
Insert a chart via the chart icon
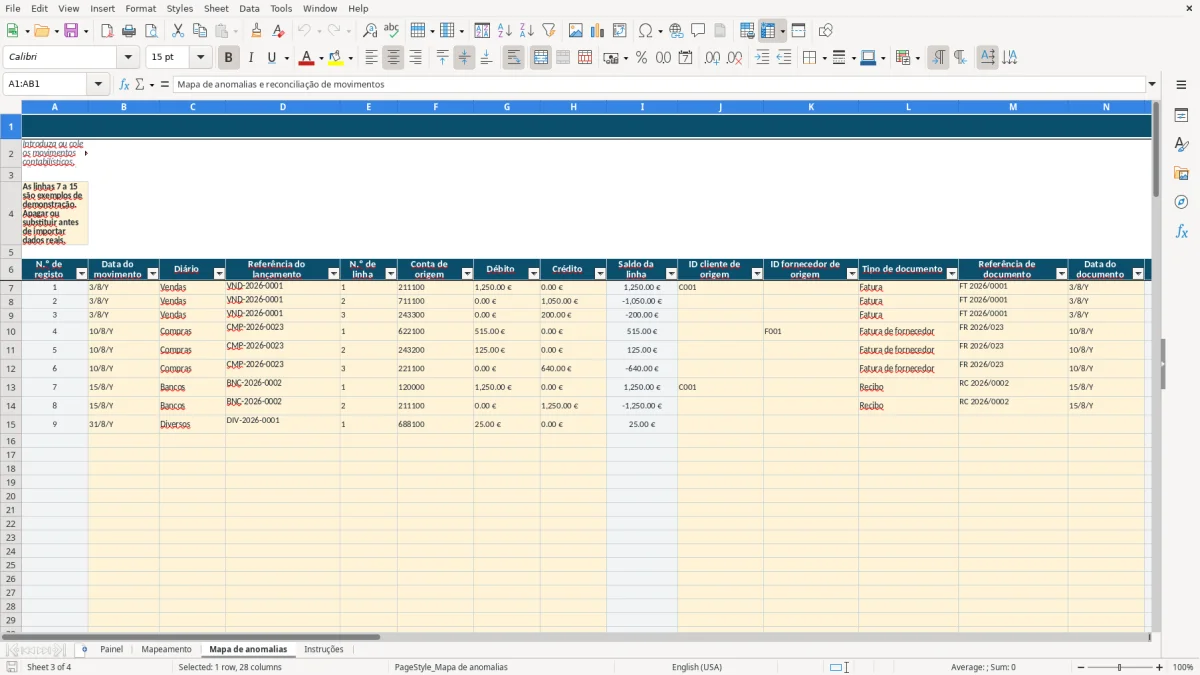point(598,31)
